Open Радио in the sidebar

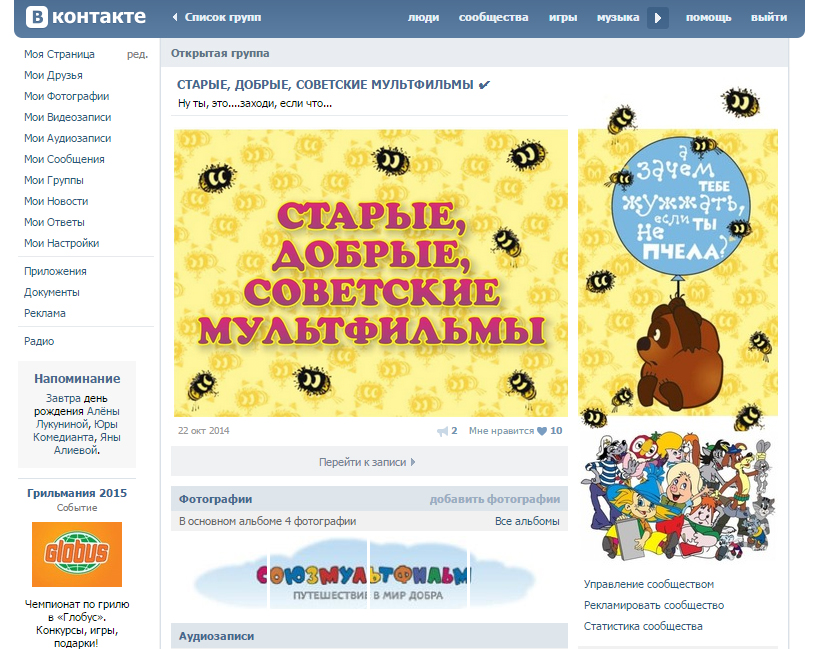tap(39, 341)
